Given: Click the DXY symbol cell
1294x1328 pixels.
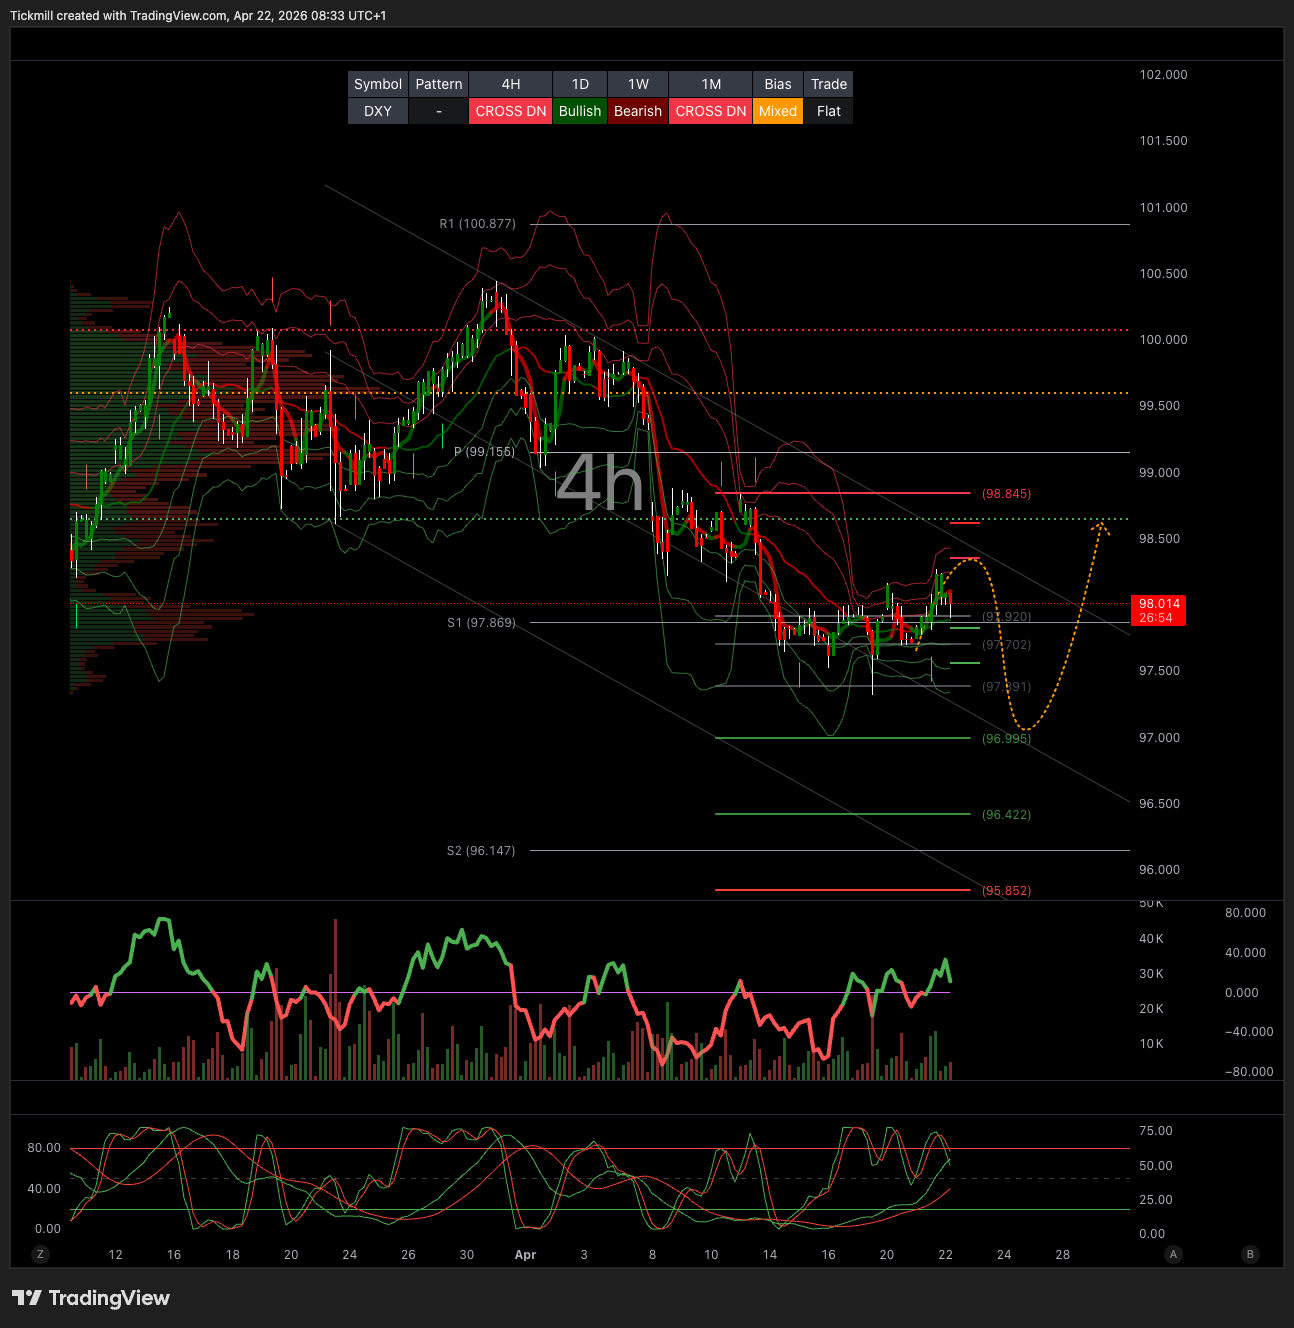Looking at the screenshot, I should tap(378, 111).
